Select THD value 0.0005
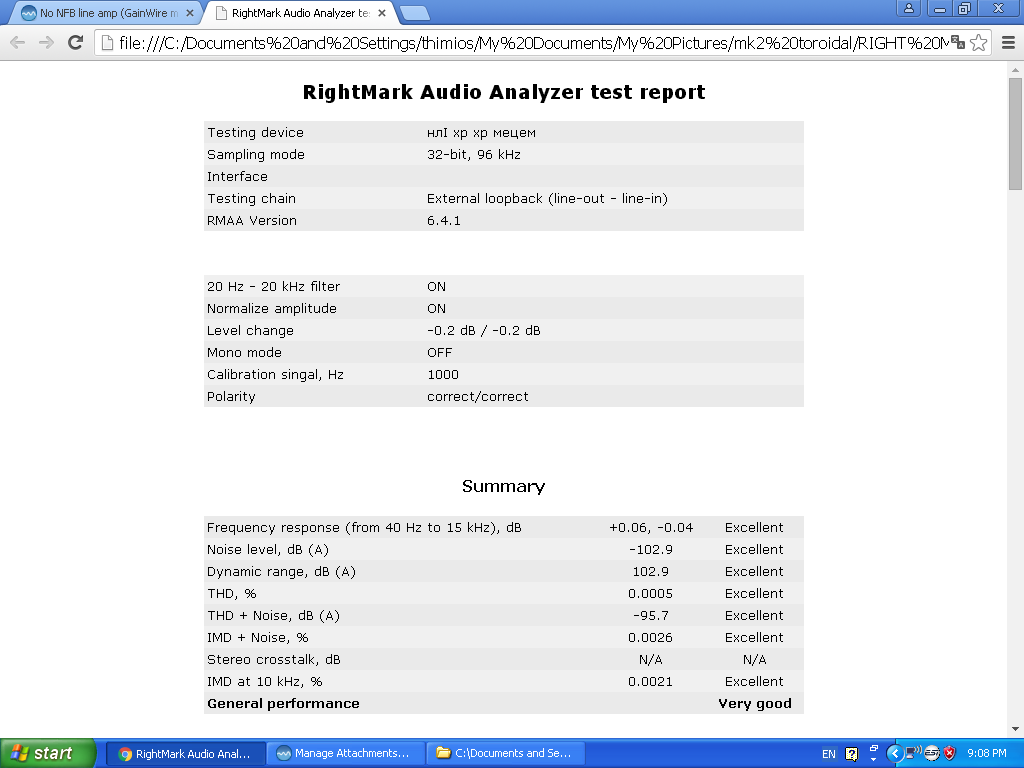 pos(650,594)
